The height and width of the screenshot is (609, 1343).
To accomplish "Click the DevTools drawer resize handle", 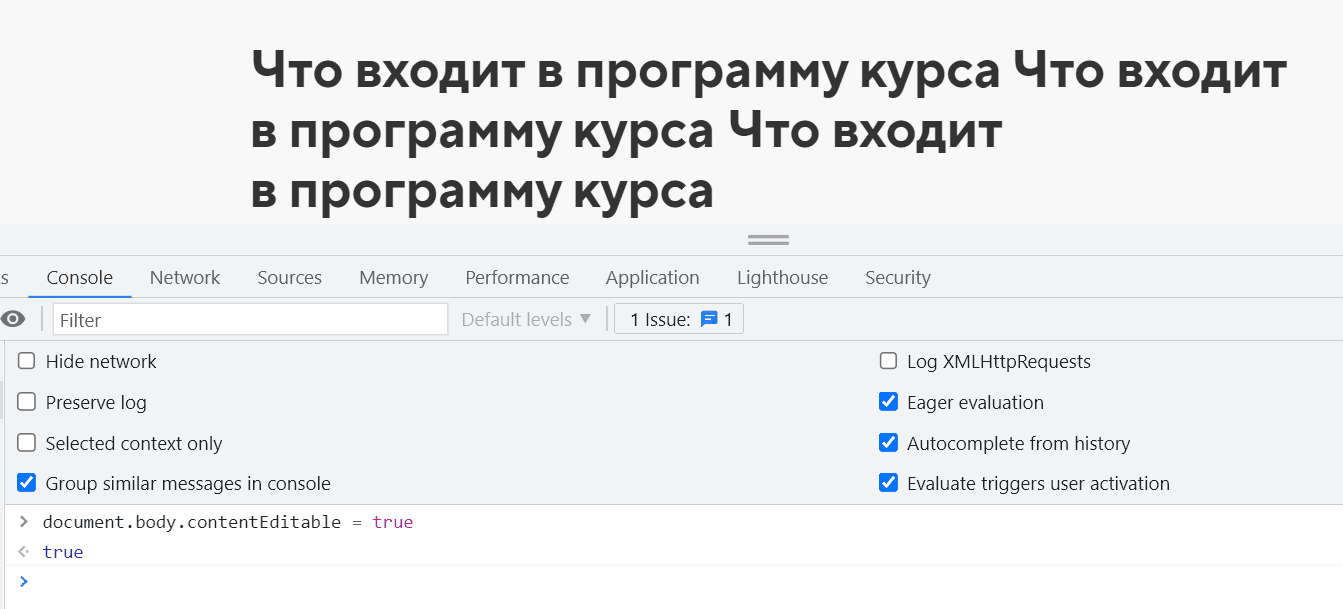I will (x=768, y=240).
